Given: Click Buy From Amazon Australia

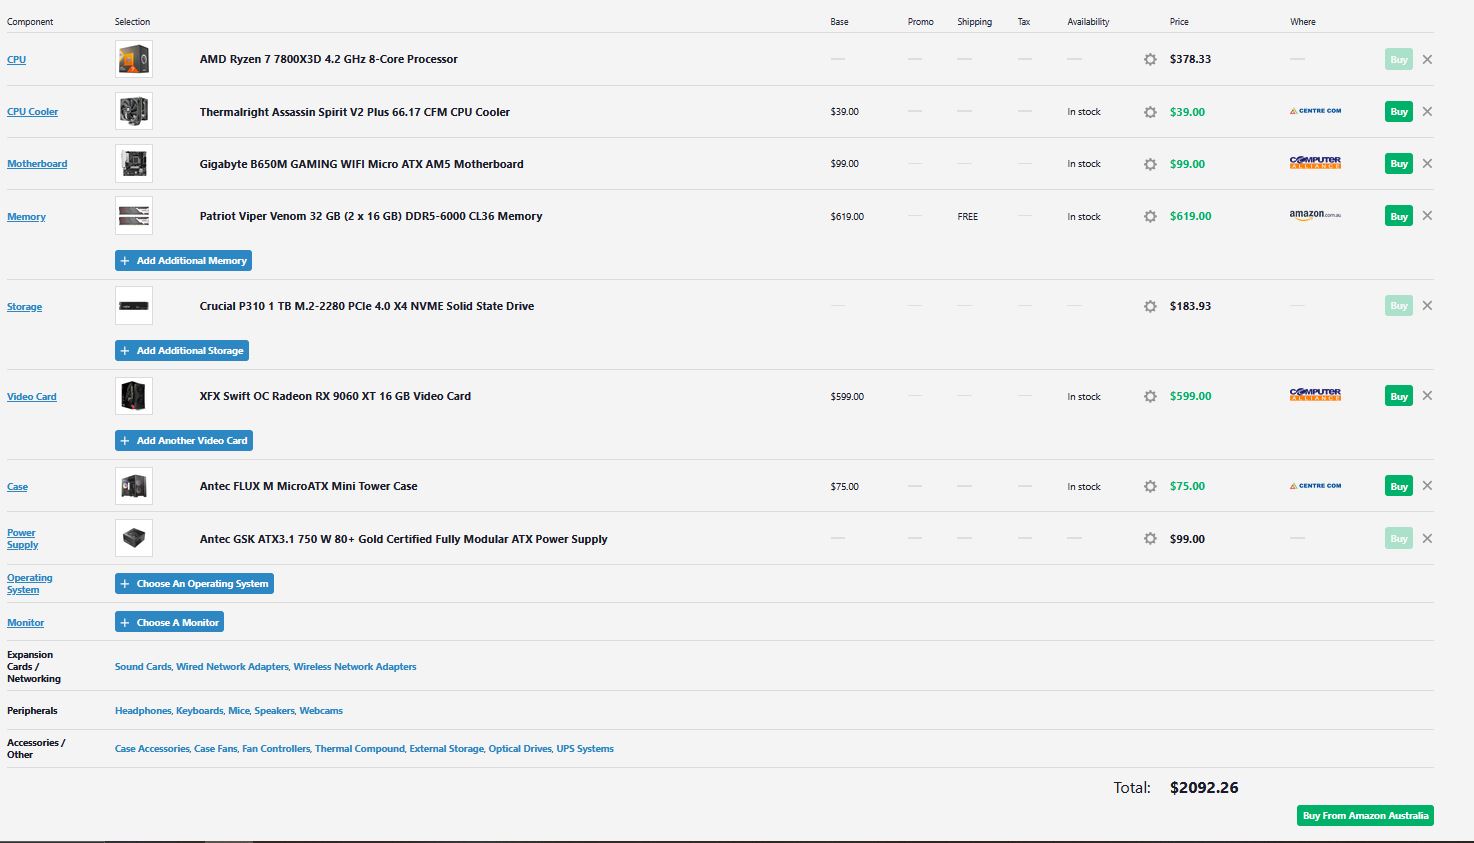Looking at the screenshot, I should click(1365, 816).
